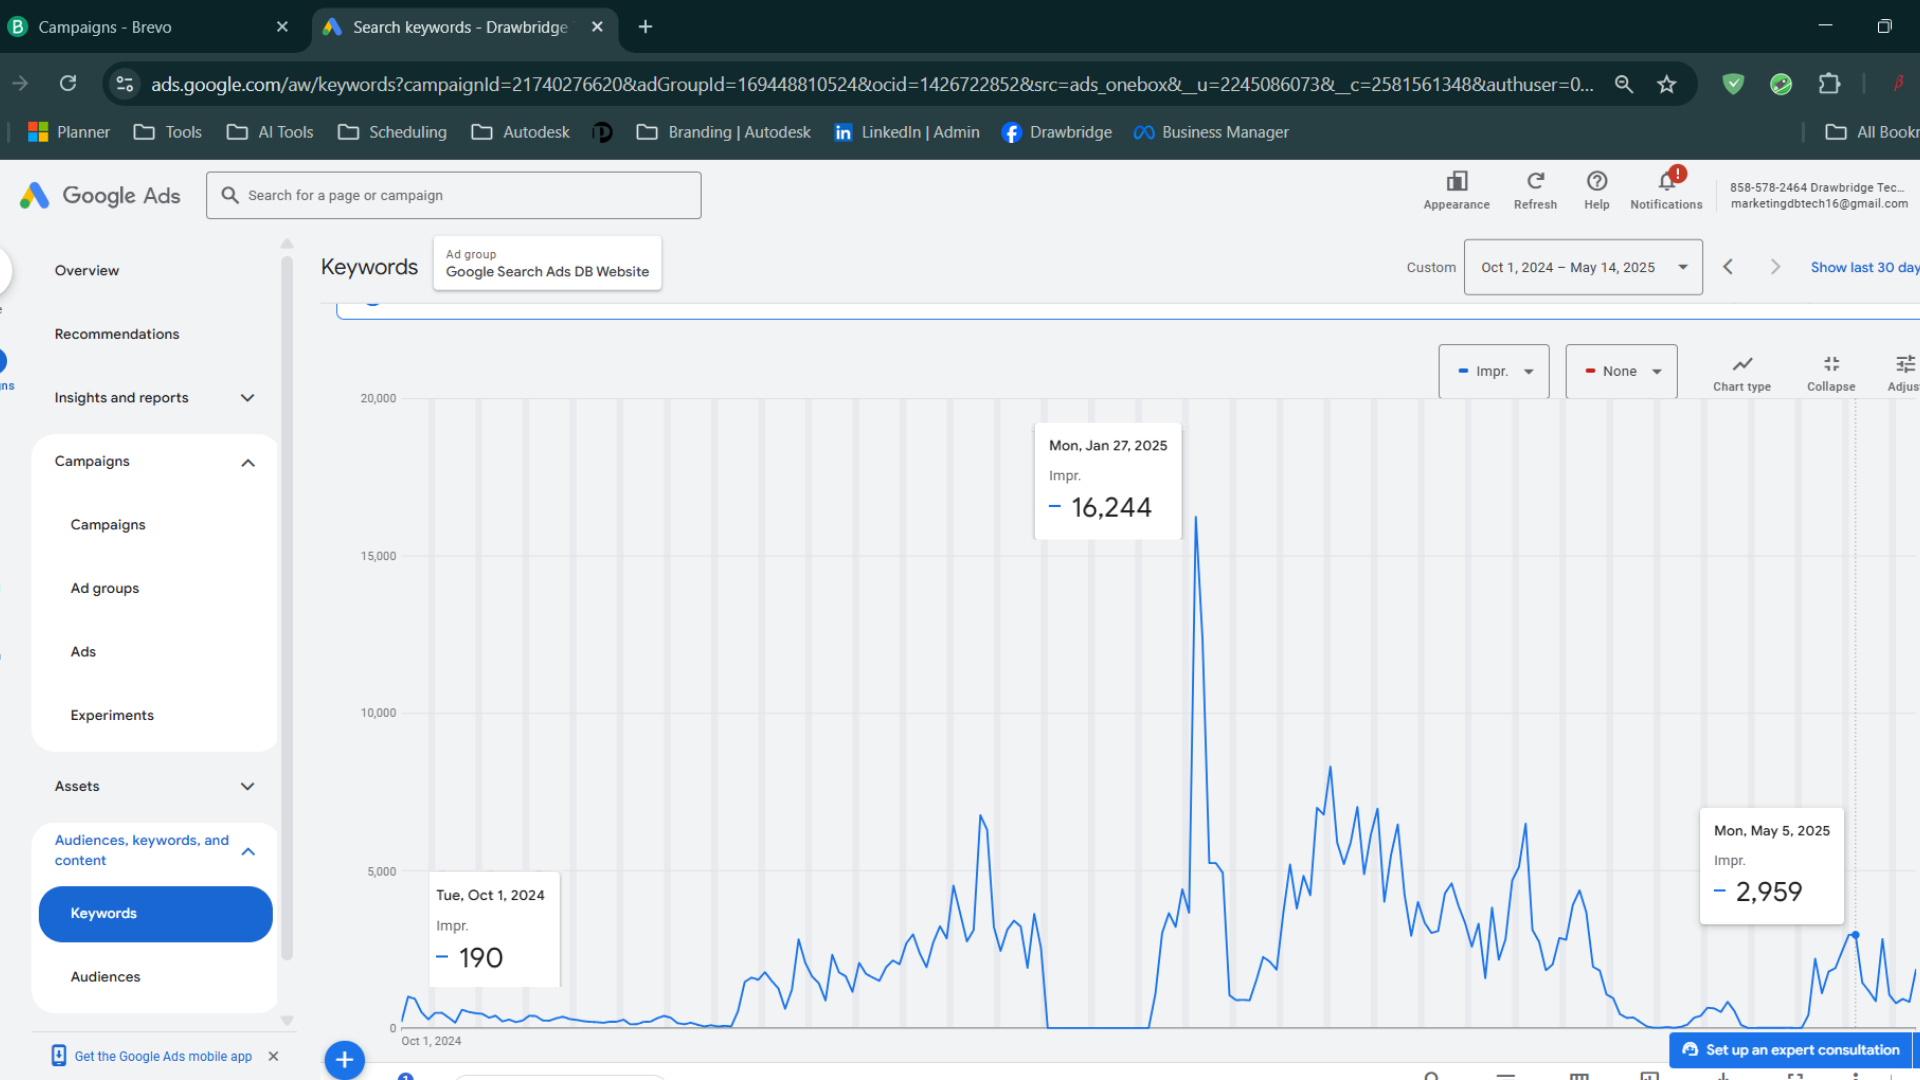Image resolution: width=1920 pixels, height=1080 pixels.
Task: Click Set up an expert consultation
Action: tap(1790, 1050)
